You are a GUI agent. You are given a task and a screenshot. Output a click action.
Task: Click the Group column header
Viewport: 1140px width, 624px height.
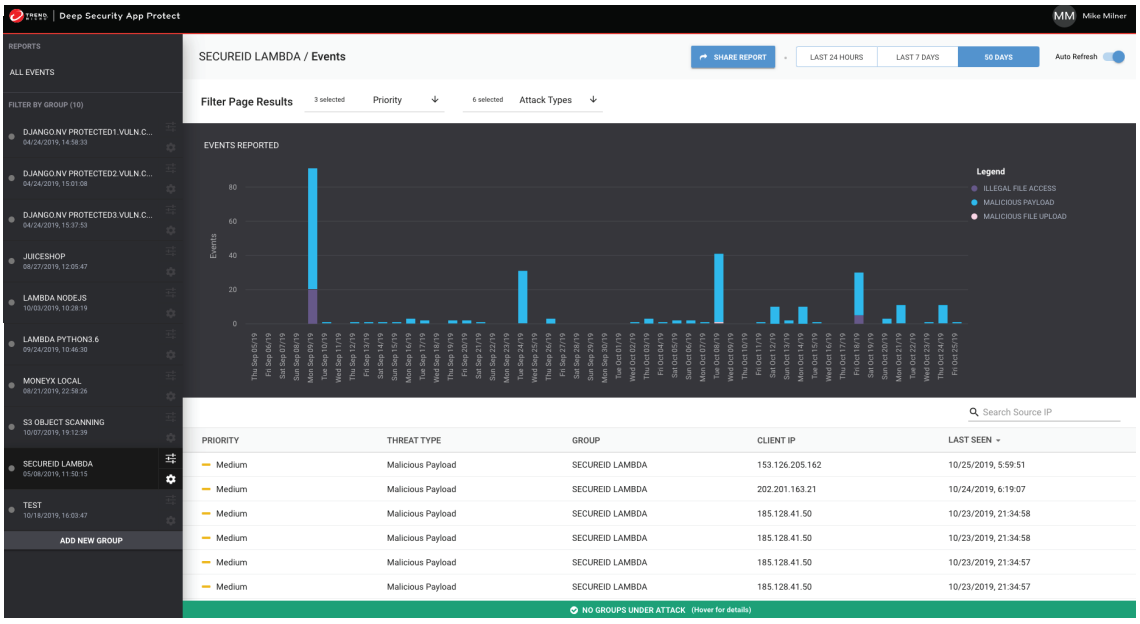(x=586, y=441)
